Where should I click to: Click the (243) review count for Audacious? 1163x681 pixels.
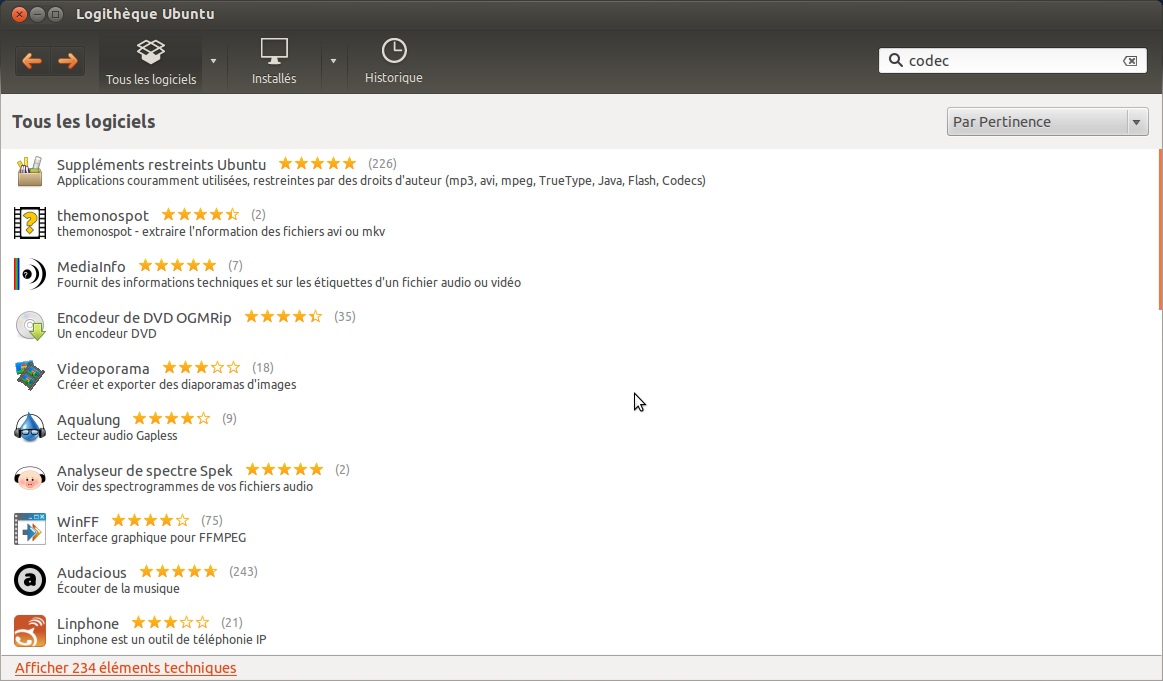pyautogui.click(x=243, y=571)
